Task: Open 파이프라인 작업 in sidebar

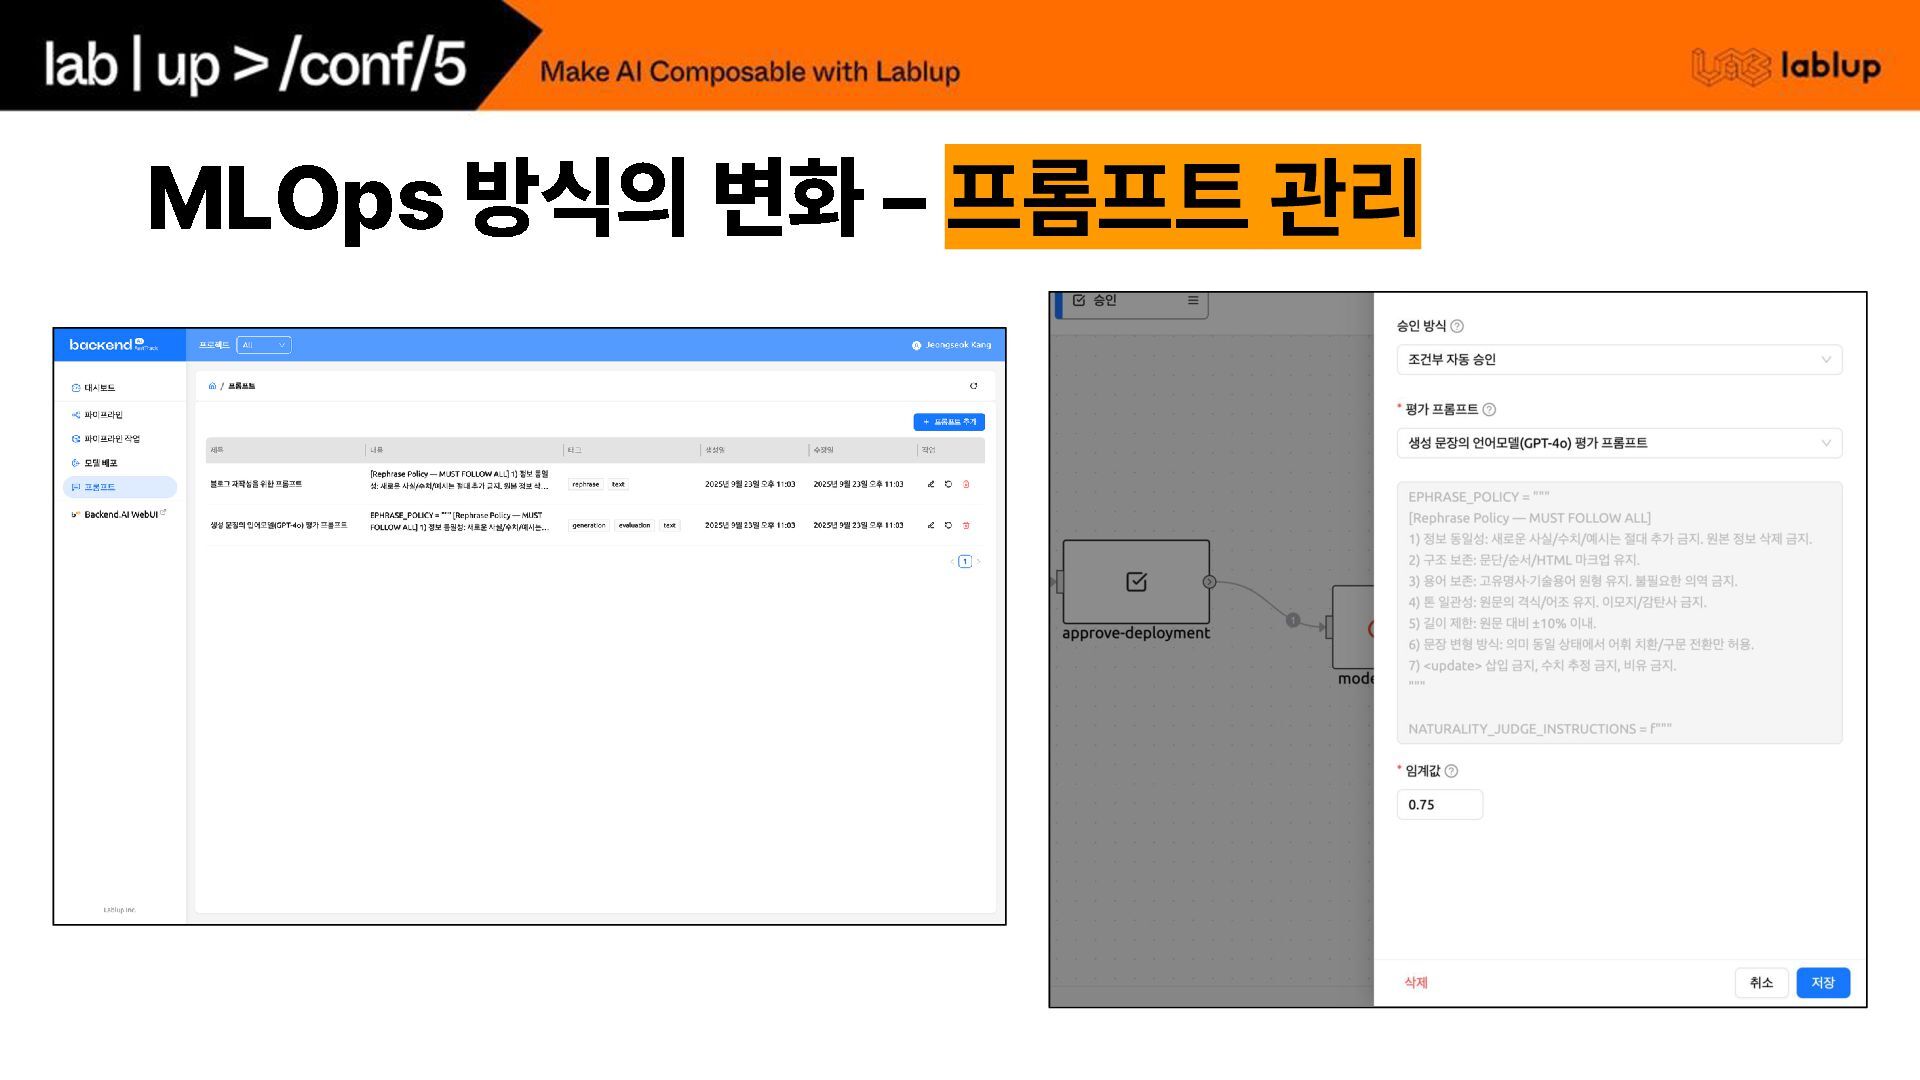Action: [111, 439]
